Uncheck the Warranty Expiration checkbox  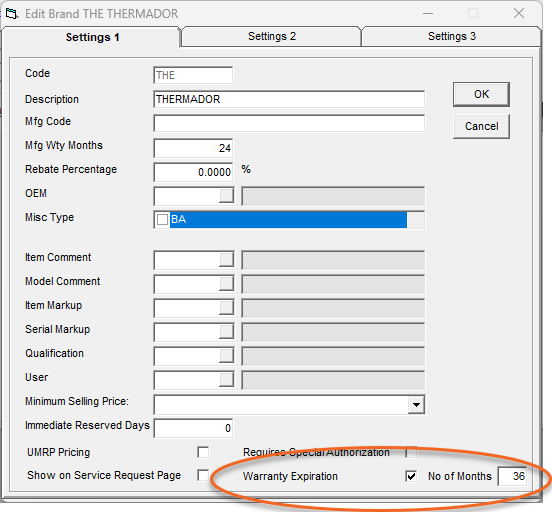411,476
